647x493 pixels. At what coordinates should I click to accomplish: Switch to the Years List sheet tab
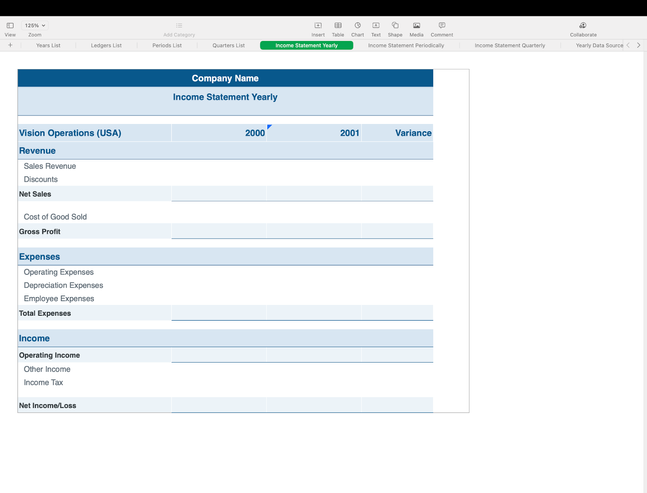48,45
